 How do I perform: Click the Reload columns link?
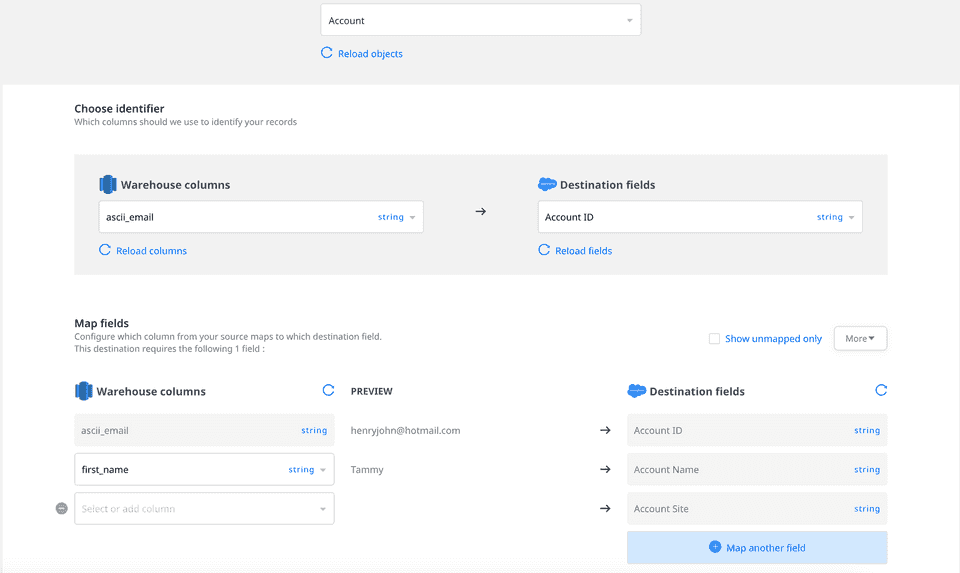tap(151, 251)
